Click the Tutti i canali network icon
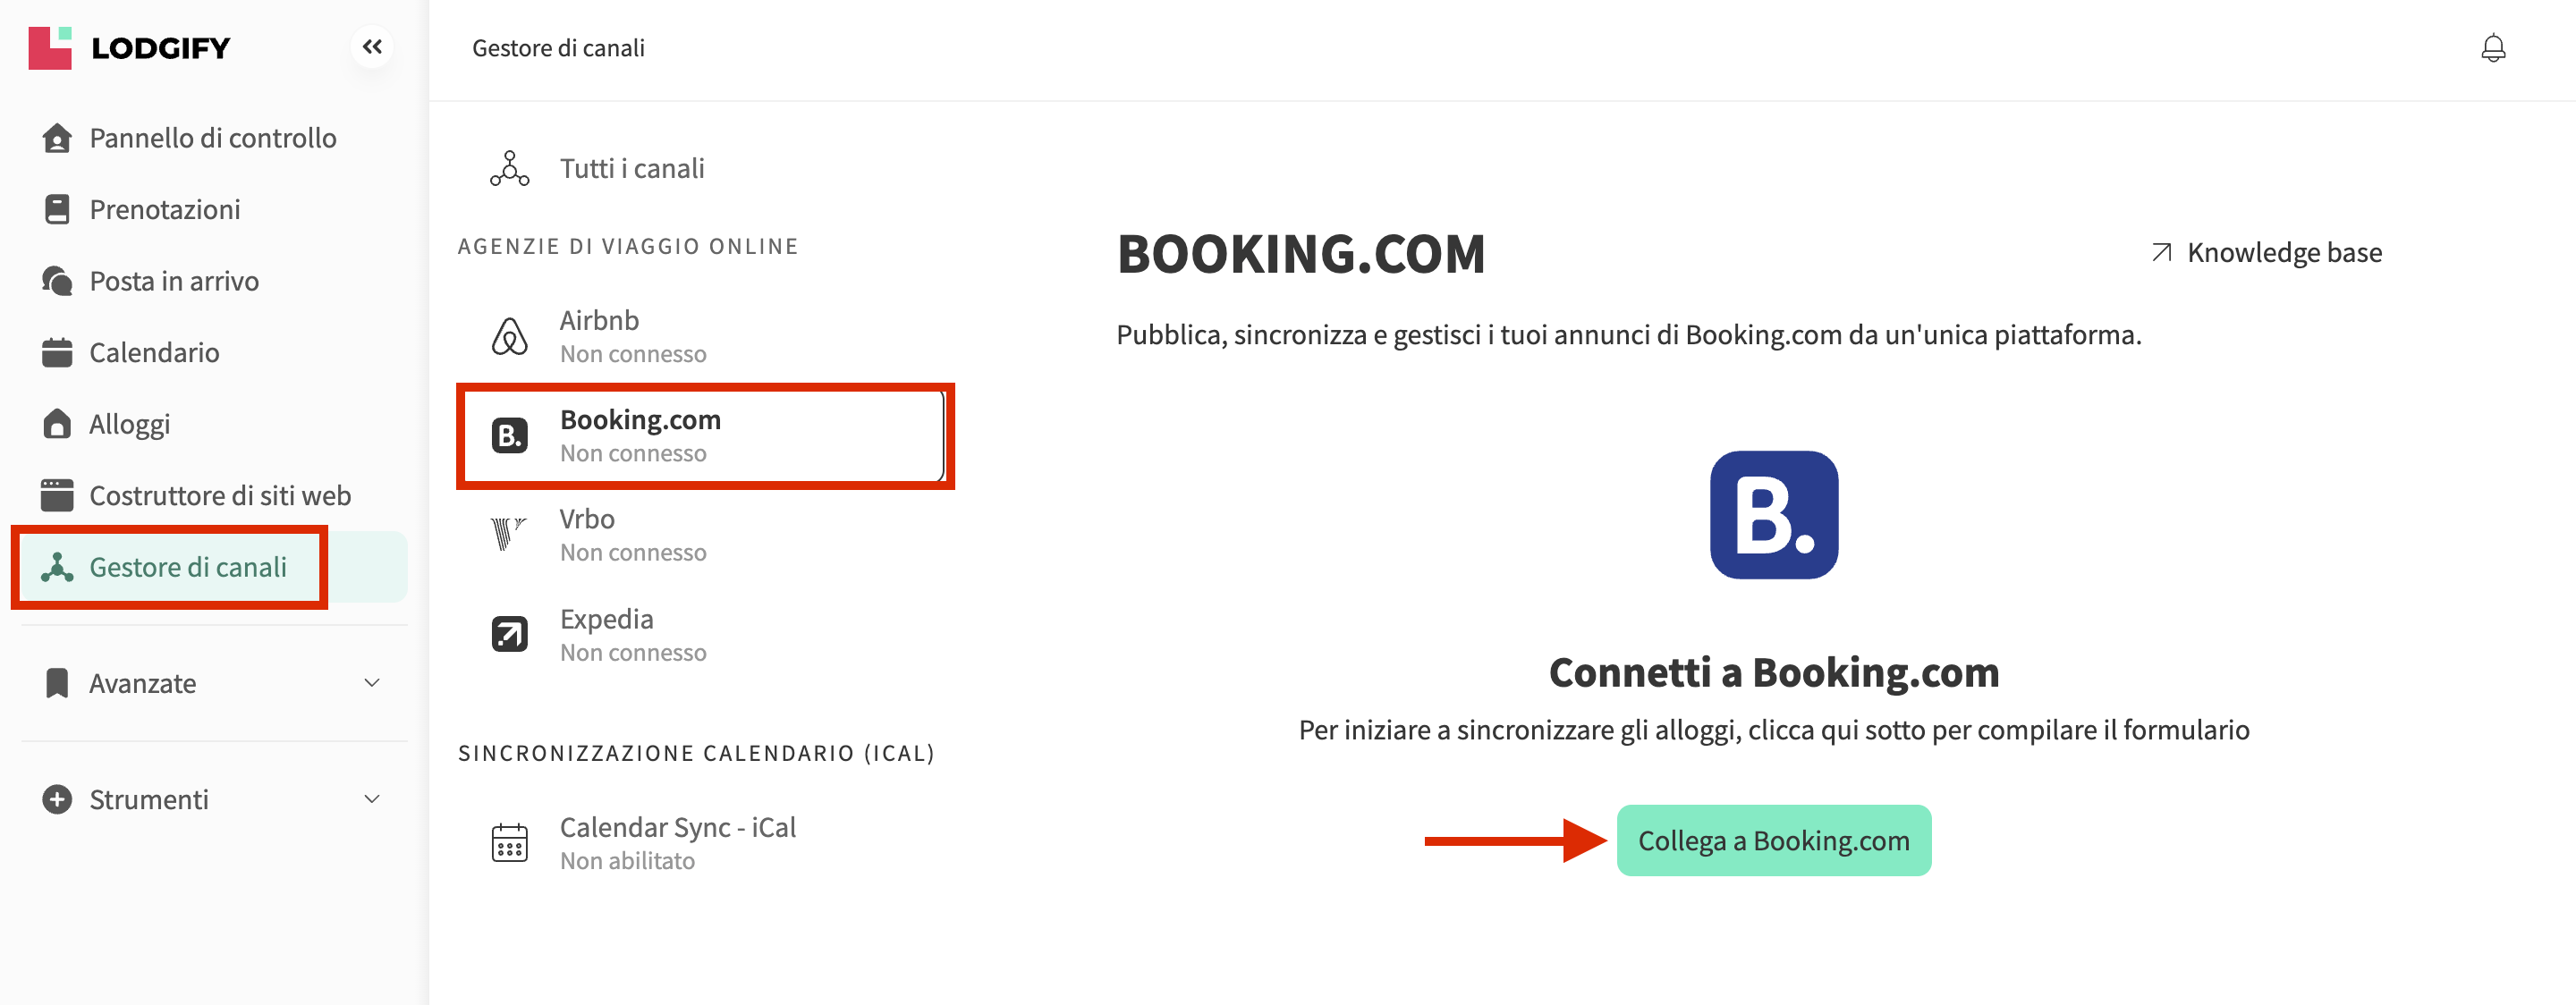 coord(509,168)
